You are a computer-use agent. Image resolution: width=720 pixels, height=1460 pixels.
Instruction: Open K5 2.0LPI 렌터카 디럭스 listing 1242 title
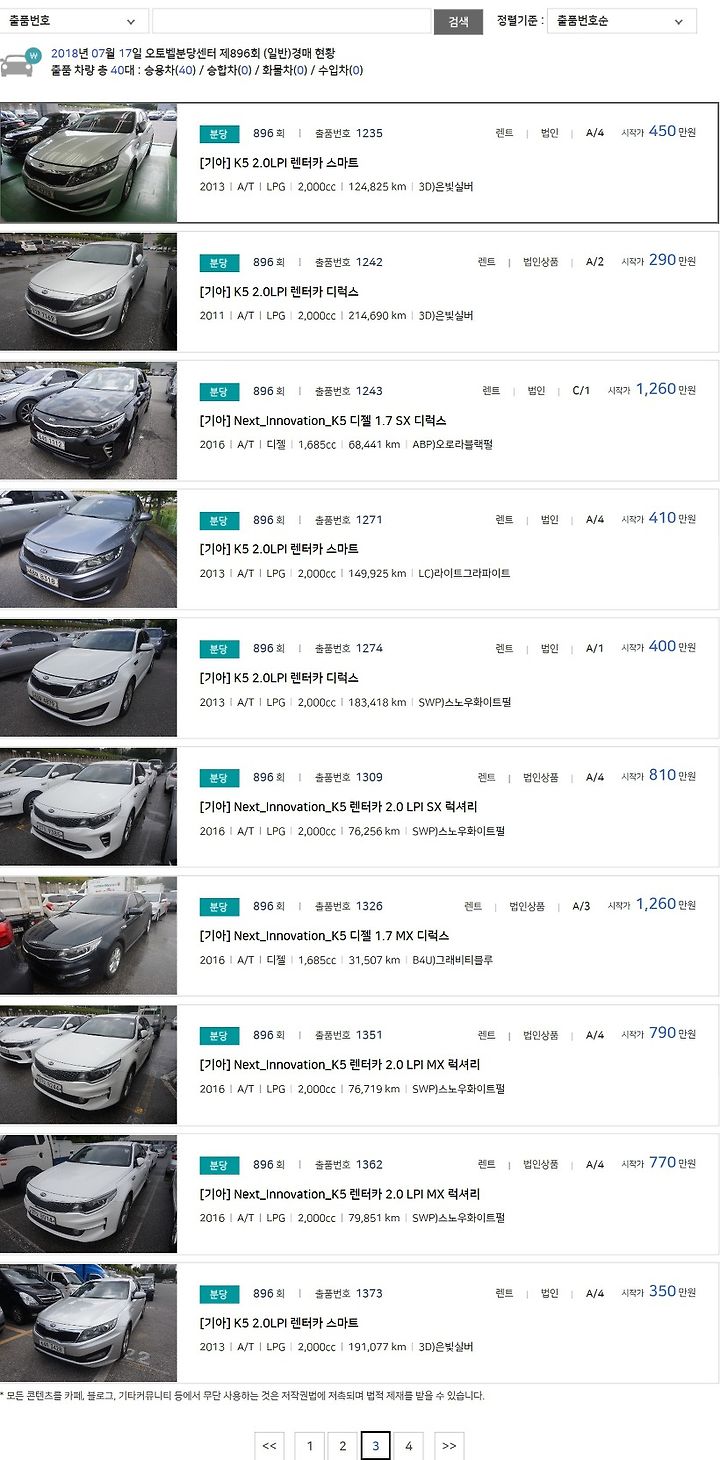(x=279, y=291)
